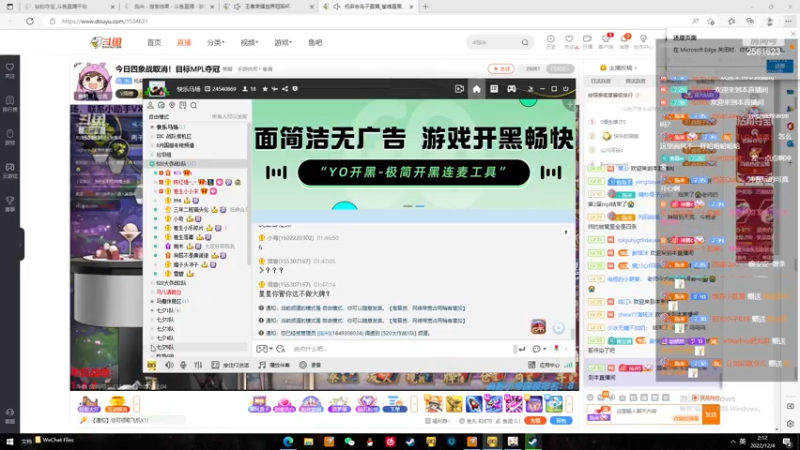Click the panel layout icon beside home icon
Viewport: 800px width, 450px height.
pyautogui.click(x=494, y=89)
